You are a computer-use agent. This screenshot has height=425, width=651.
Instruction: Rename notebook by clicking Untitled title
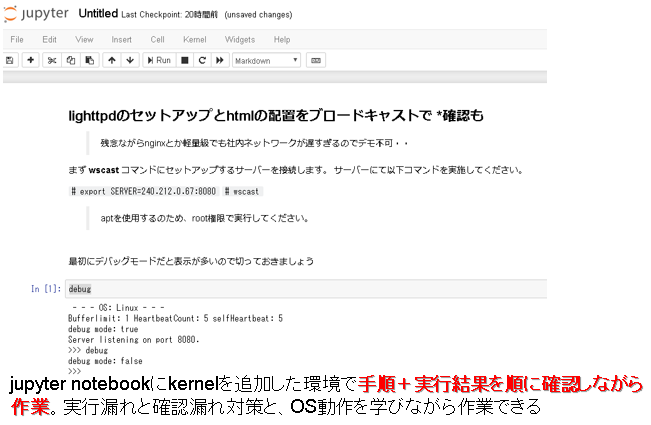[98, 14]
